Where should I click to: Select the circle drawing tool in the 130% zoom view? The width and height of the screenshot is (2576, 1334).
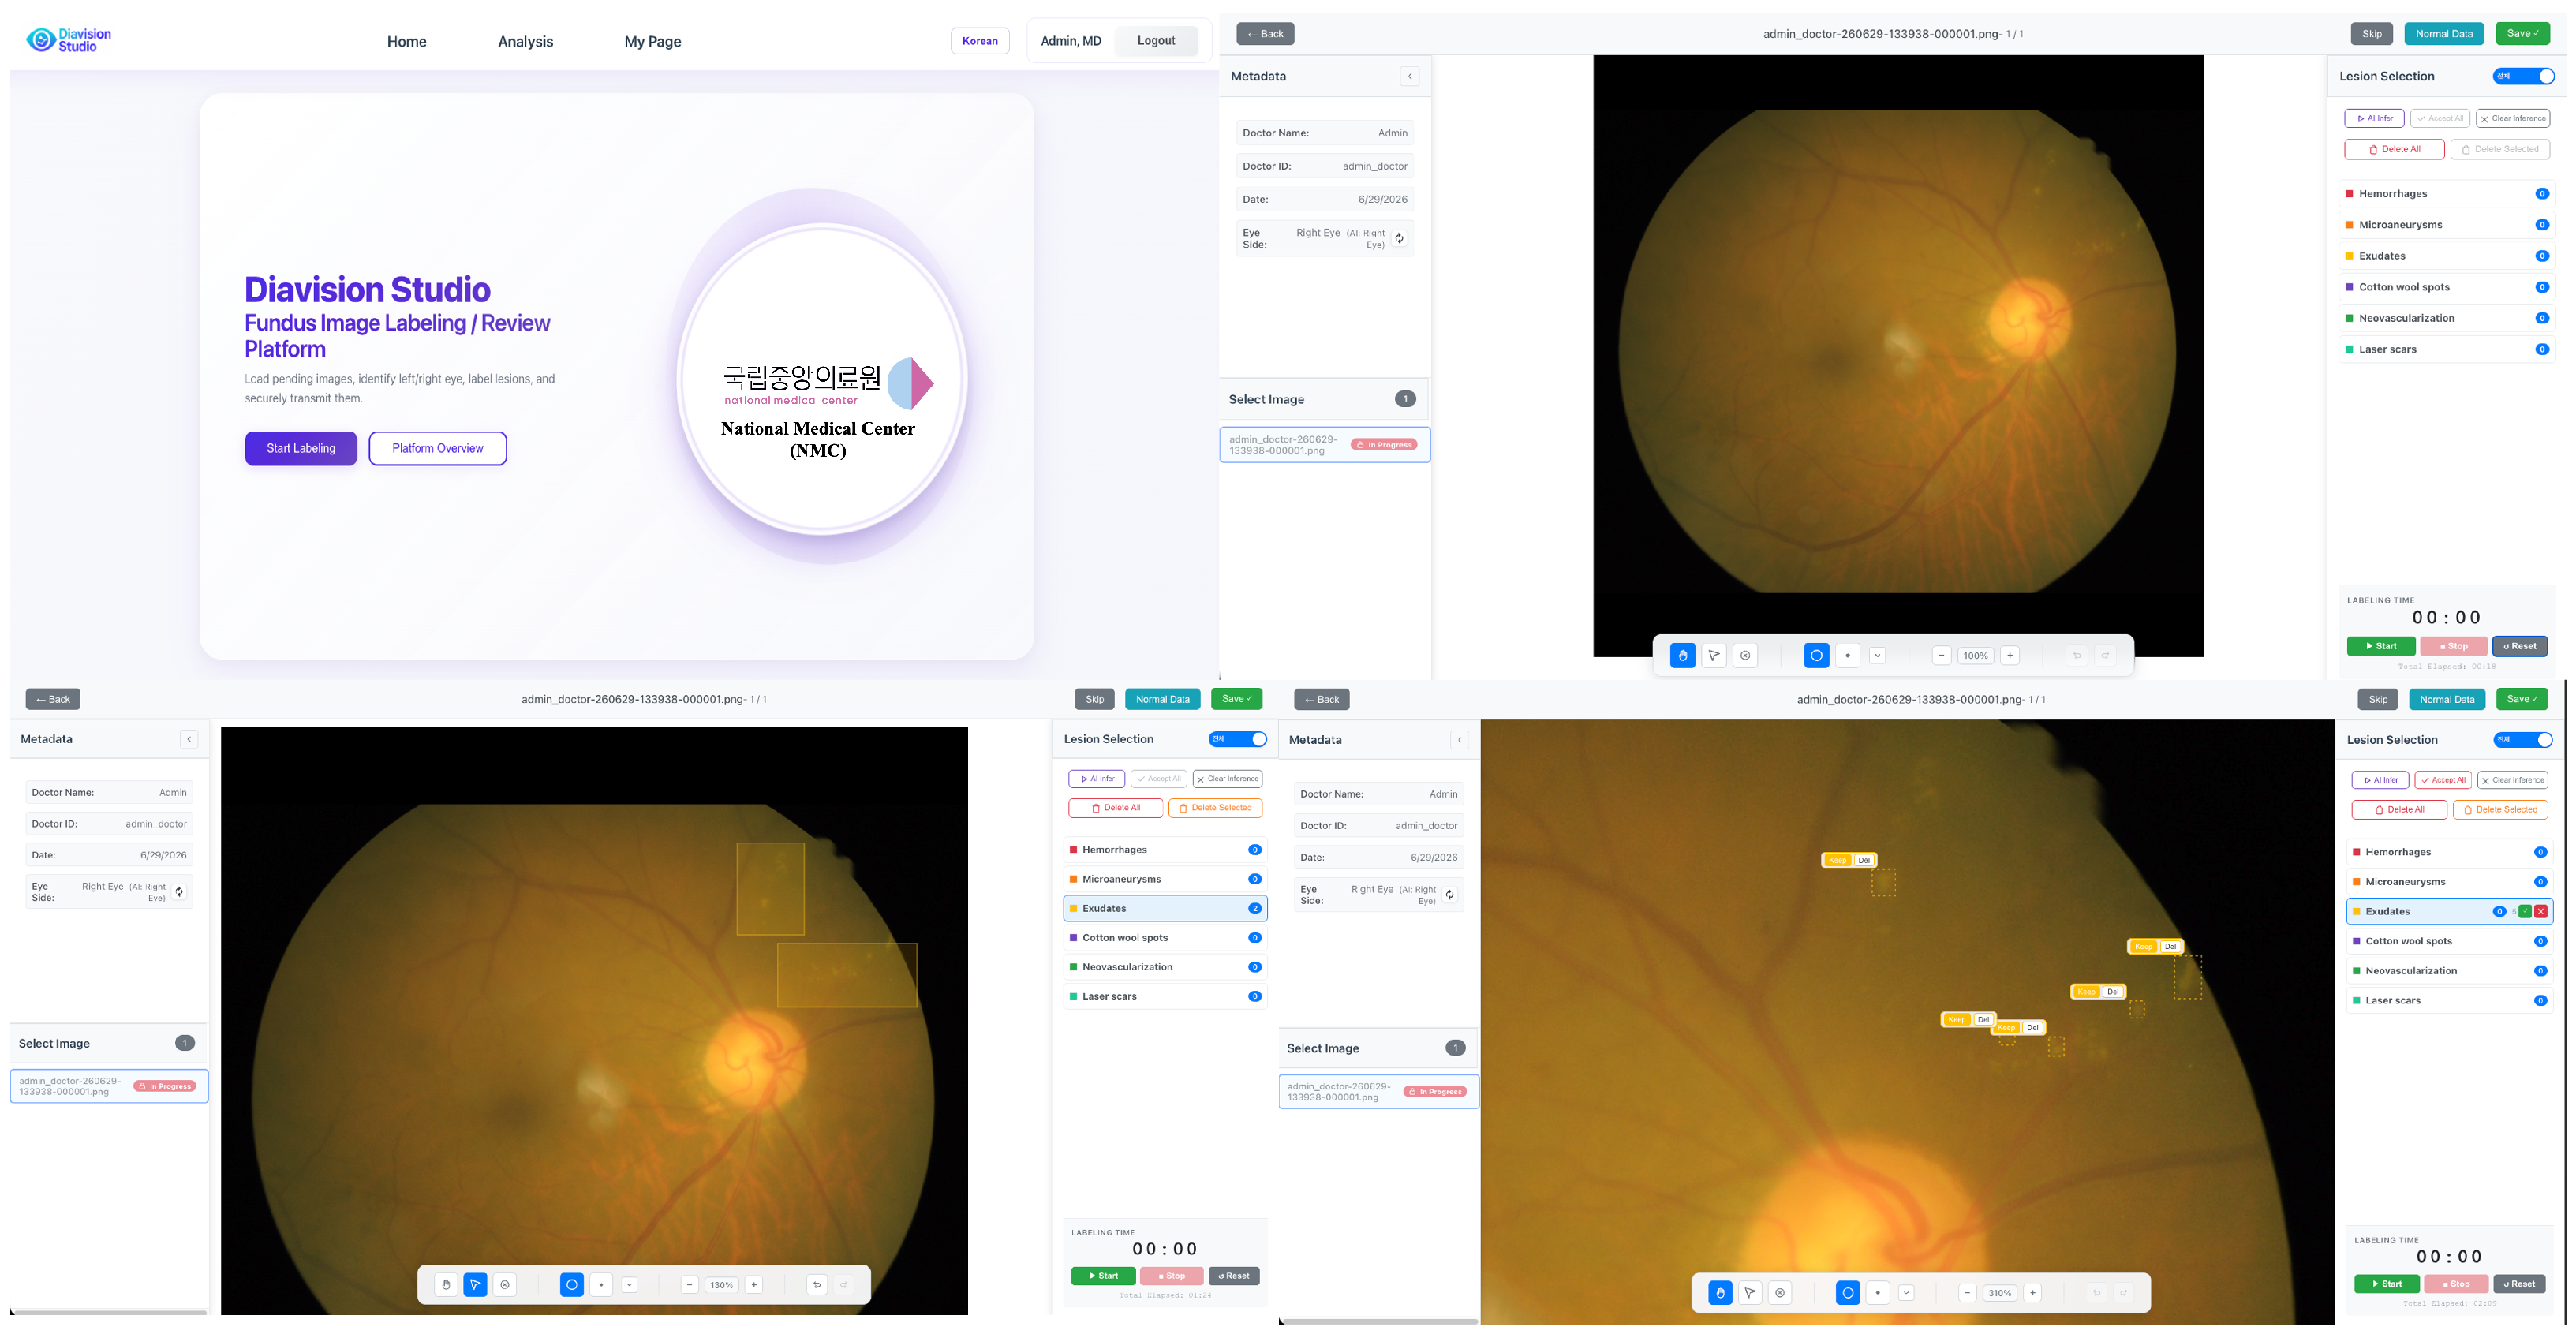[572, 1285]
